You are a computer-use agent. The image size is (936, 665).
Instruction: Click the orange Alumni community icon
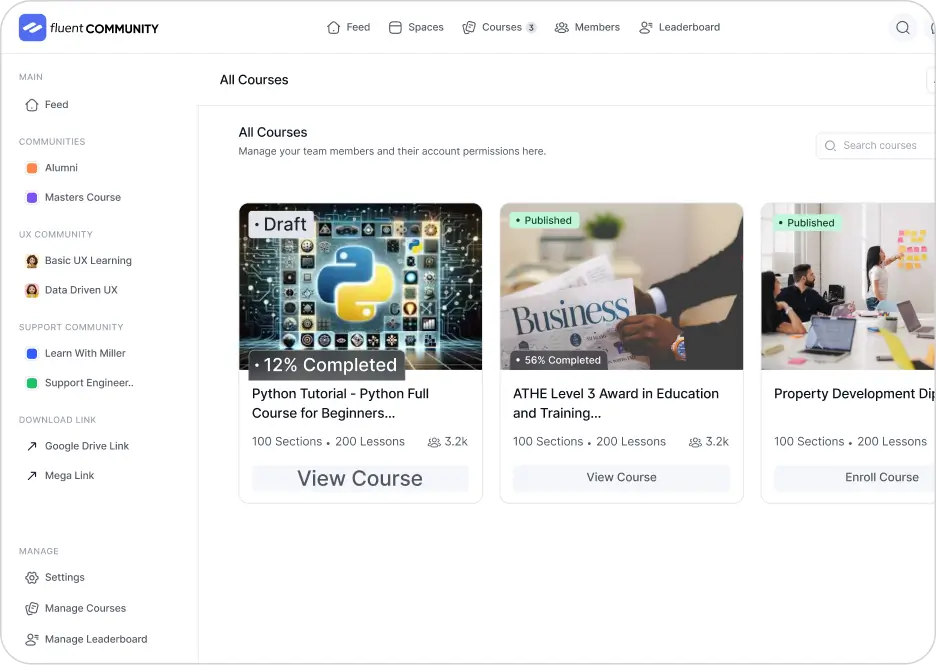(x=32, y=168)
